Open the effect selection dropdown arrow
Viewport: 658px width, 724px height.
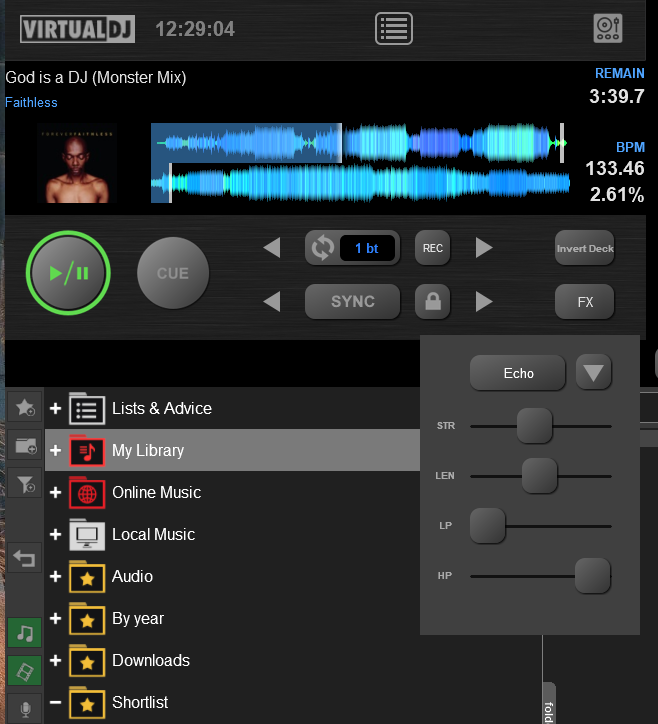[x=594, y=372]
